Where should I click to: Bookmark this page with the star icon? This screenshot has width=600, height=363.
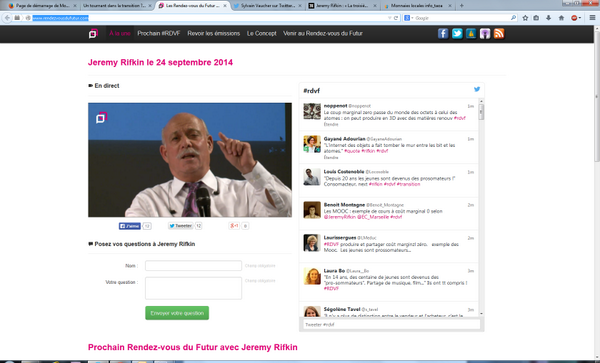point(525,18)
